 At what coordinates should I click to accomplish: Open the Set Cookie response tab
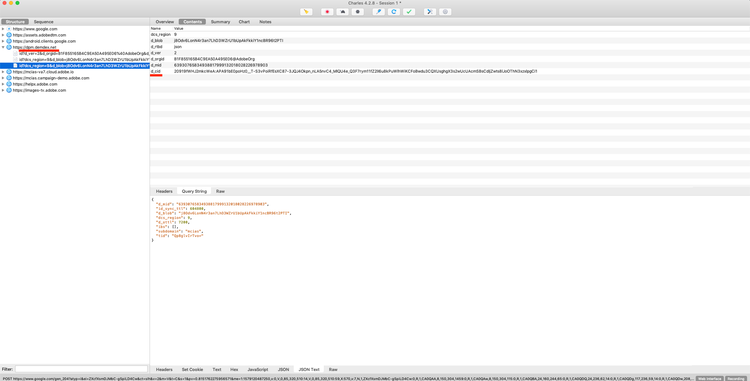[x=192, y=370]
